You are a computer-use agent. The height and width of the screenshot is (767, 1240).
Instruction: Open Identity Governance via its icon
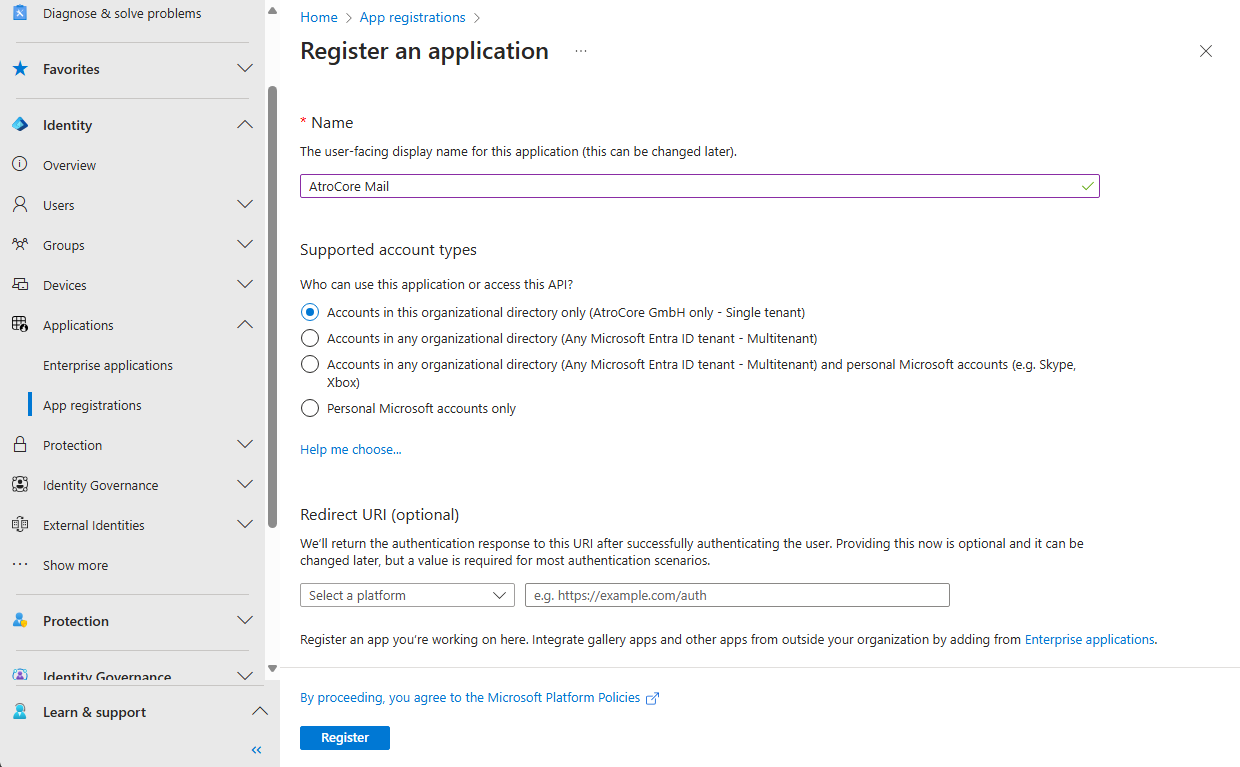click(20, 484)
